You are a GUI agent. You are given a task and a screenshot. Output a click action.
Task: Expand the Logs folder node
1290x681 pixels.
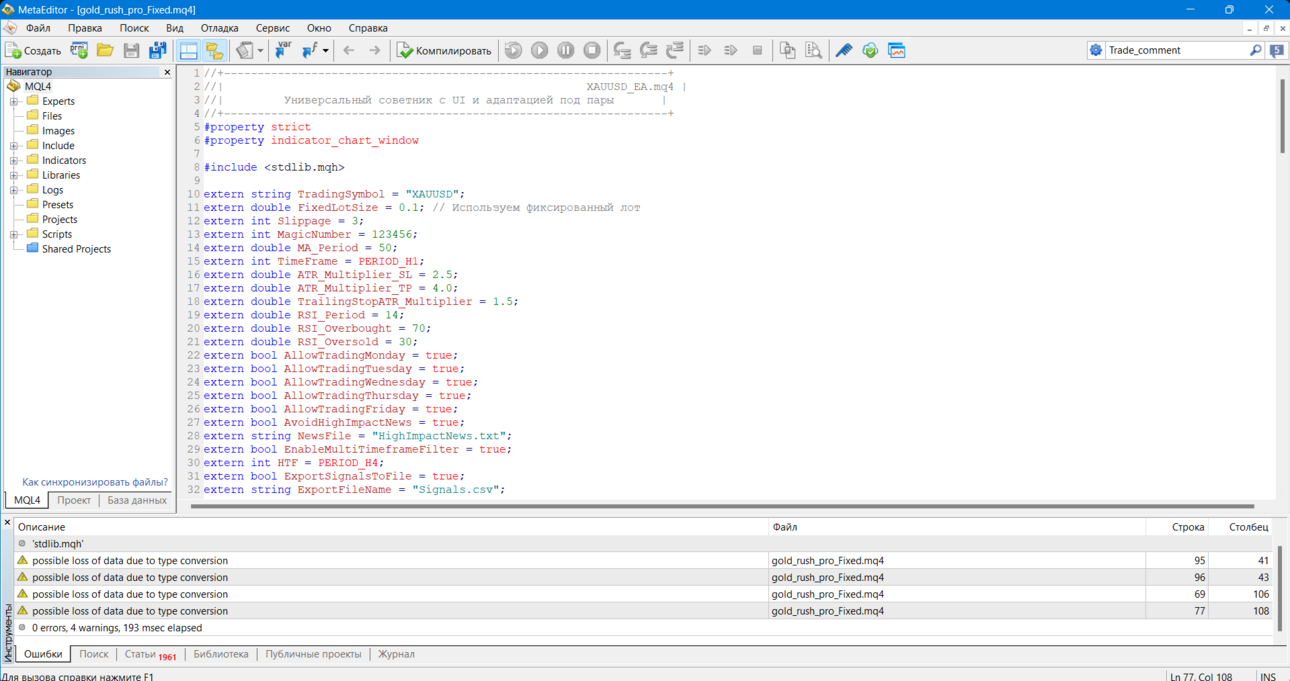14,190
